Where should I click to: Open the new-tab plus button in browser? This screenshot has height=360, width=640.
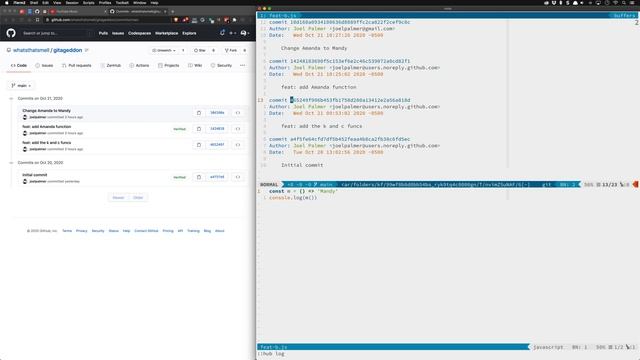click(173, 11)
